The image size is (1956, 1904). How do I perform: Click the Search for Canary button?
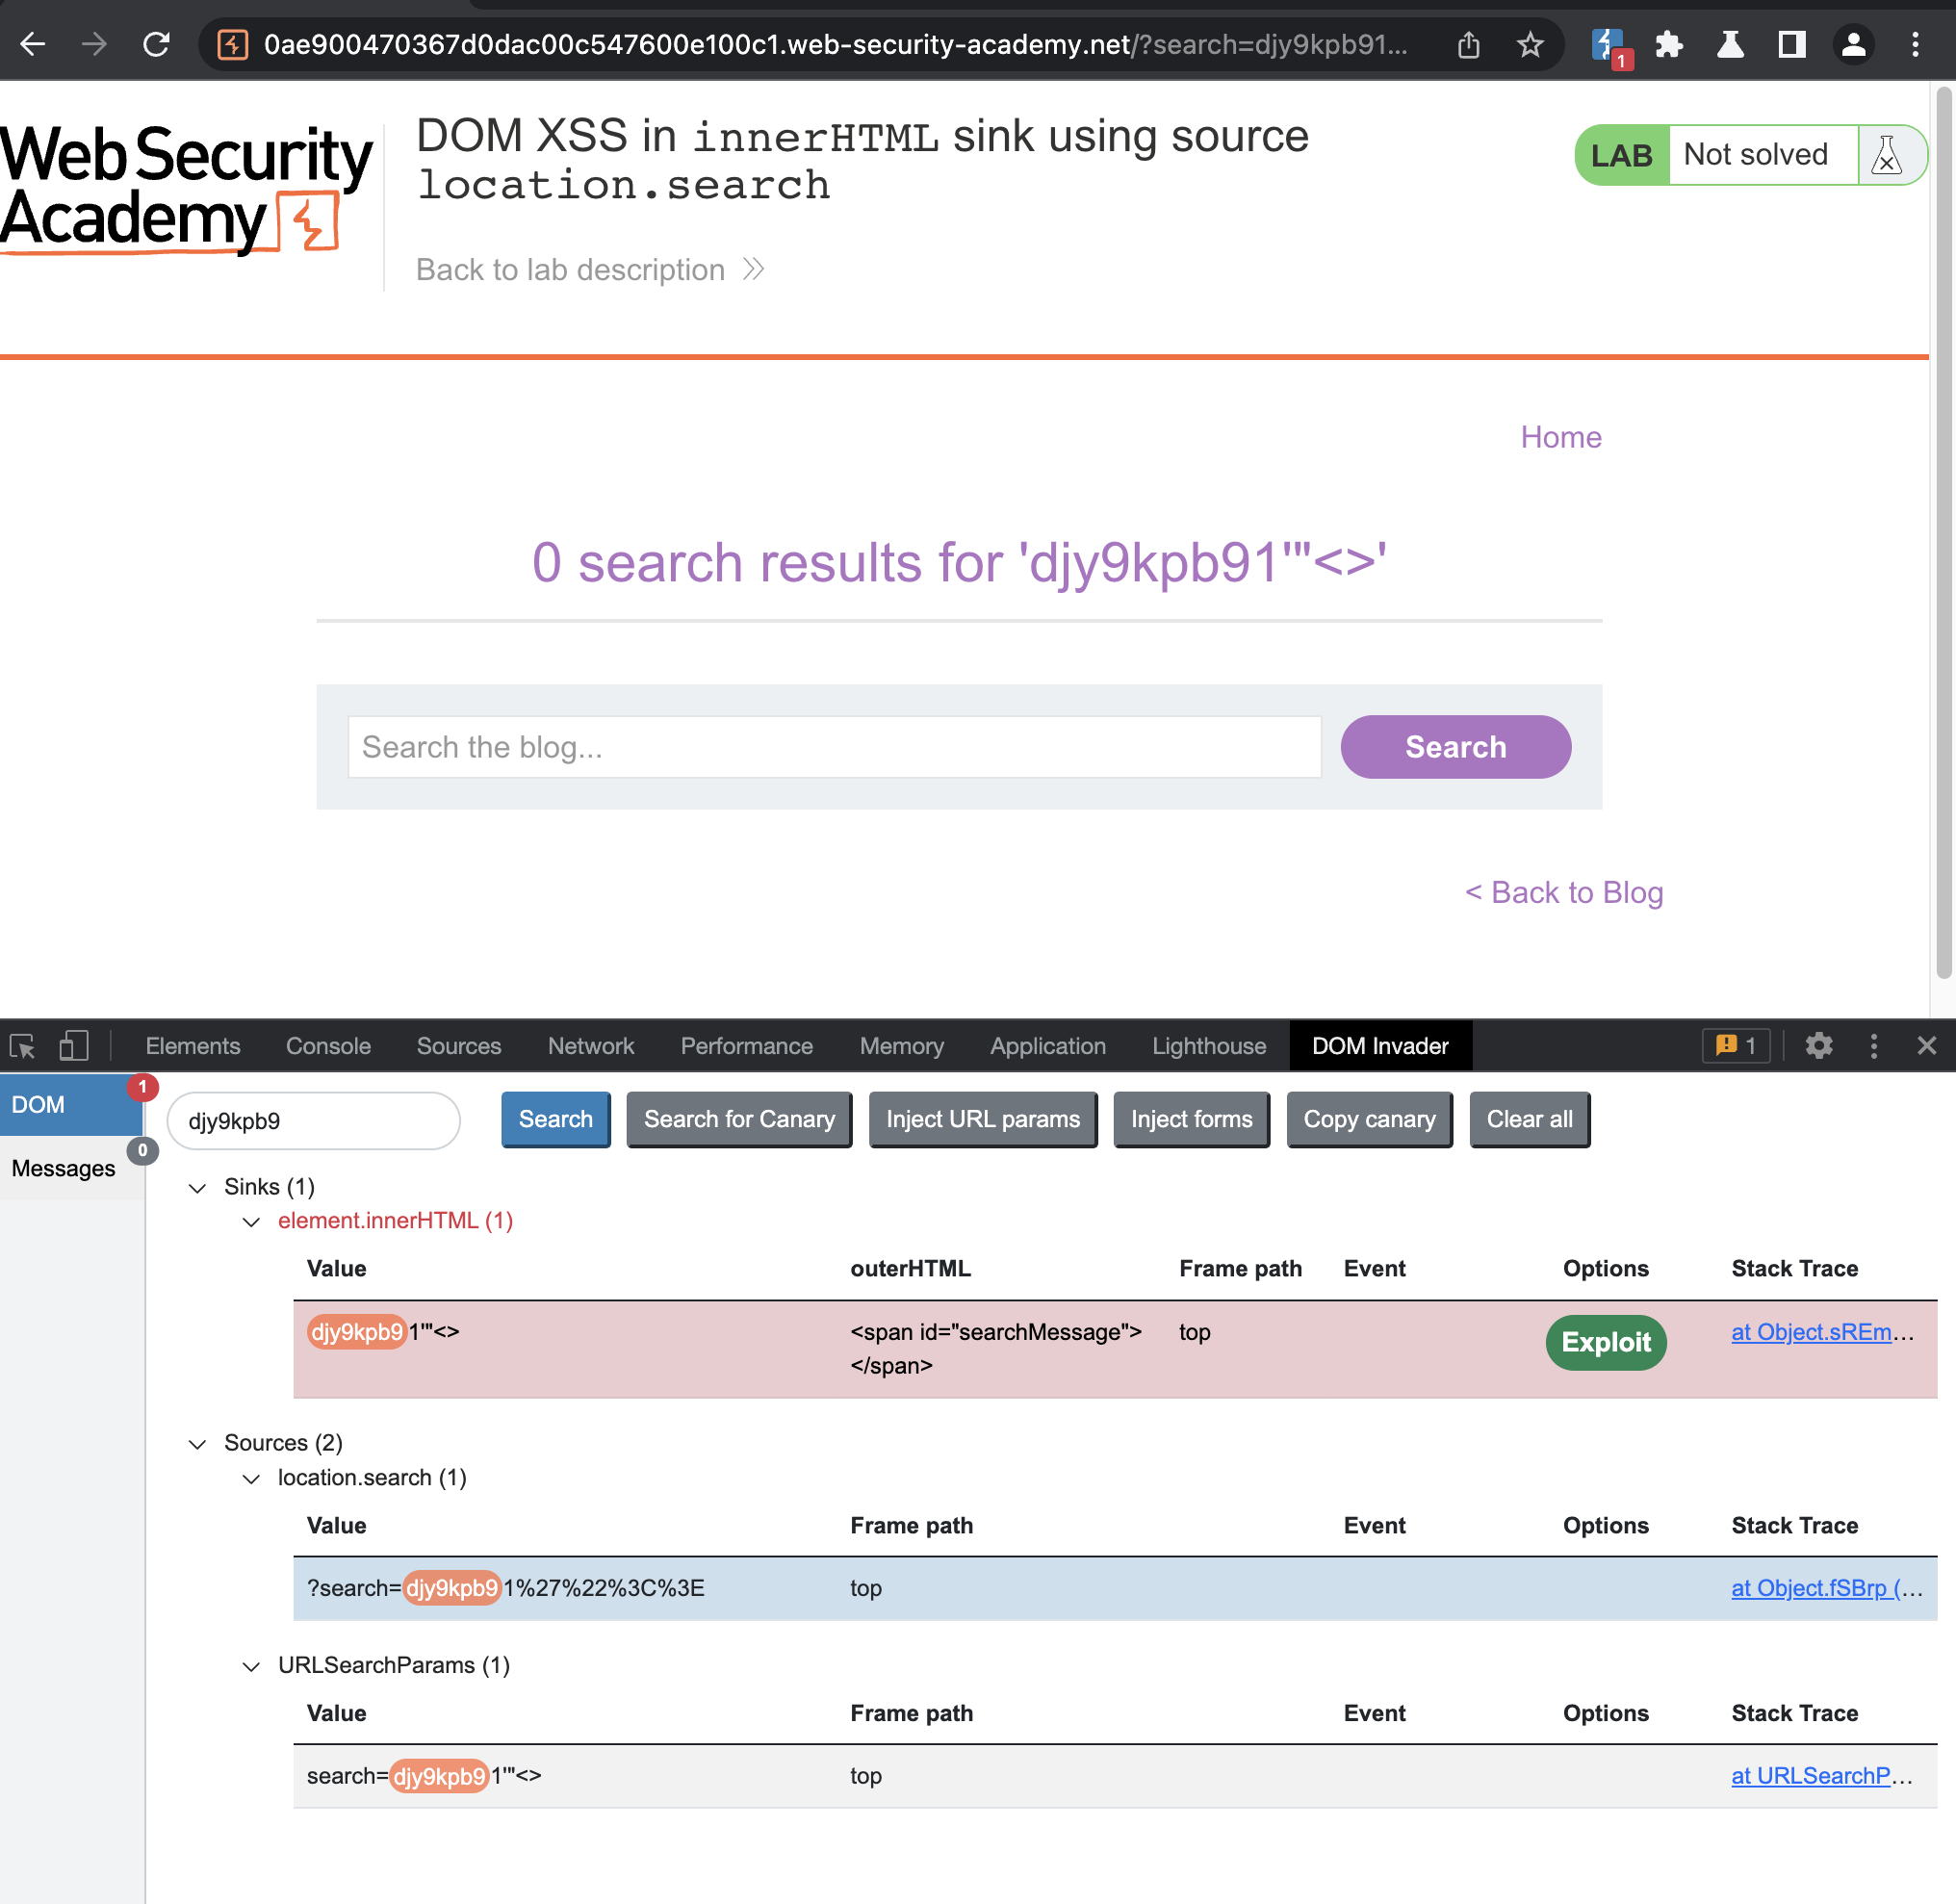[x=739, y=1119]
